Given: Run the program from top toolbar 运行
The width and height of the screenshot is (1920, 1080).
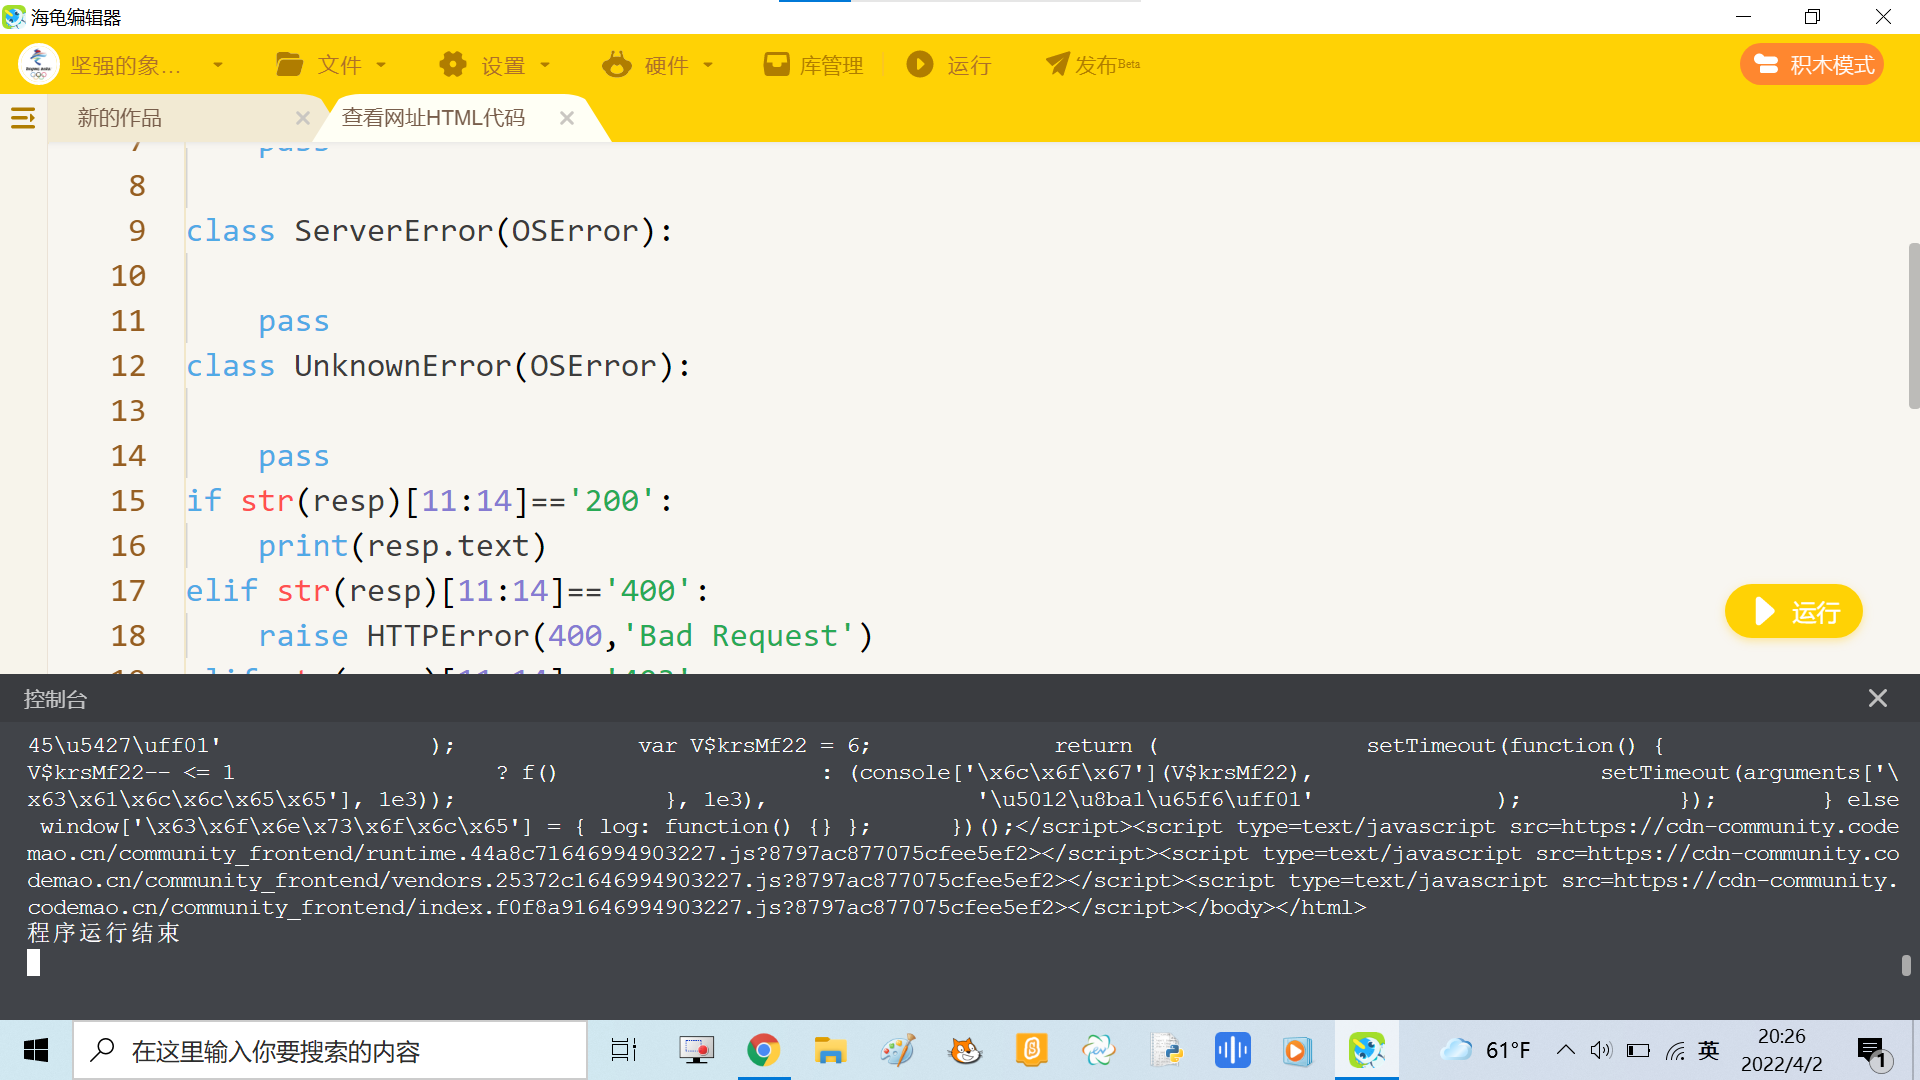Looking at the screenshot, I should point(949,65).
